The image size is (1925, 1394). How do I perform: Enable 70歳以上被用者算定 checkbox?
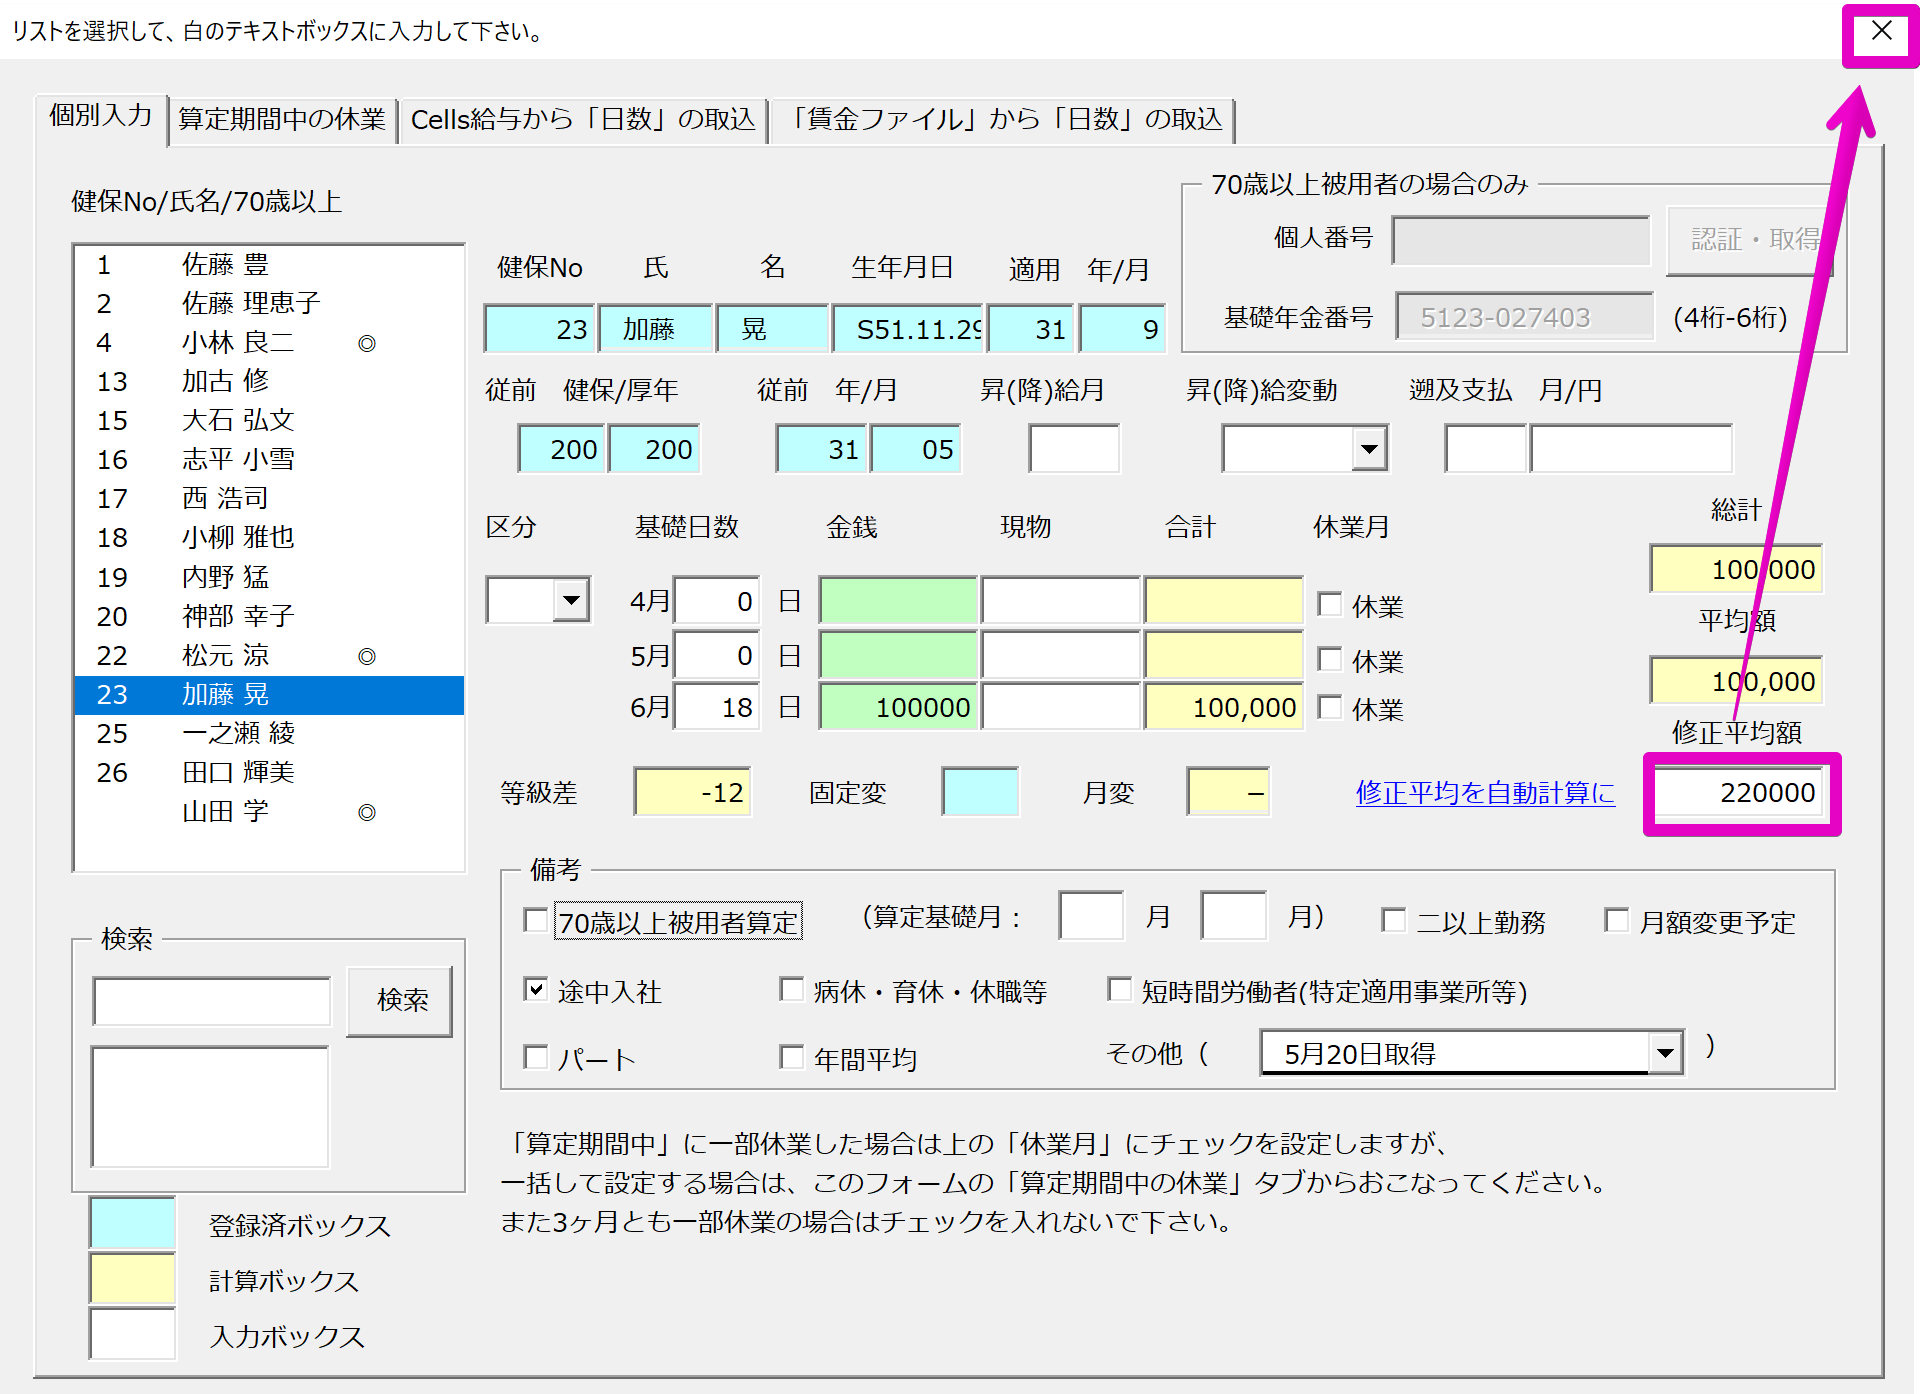(x=536, y=920)
